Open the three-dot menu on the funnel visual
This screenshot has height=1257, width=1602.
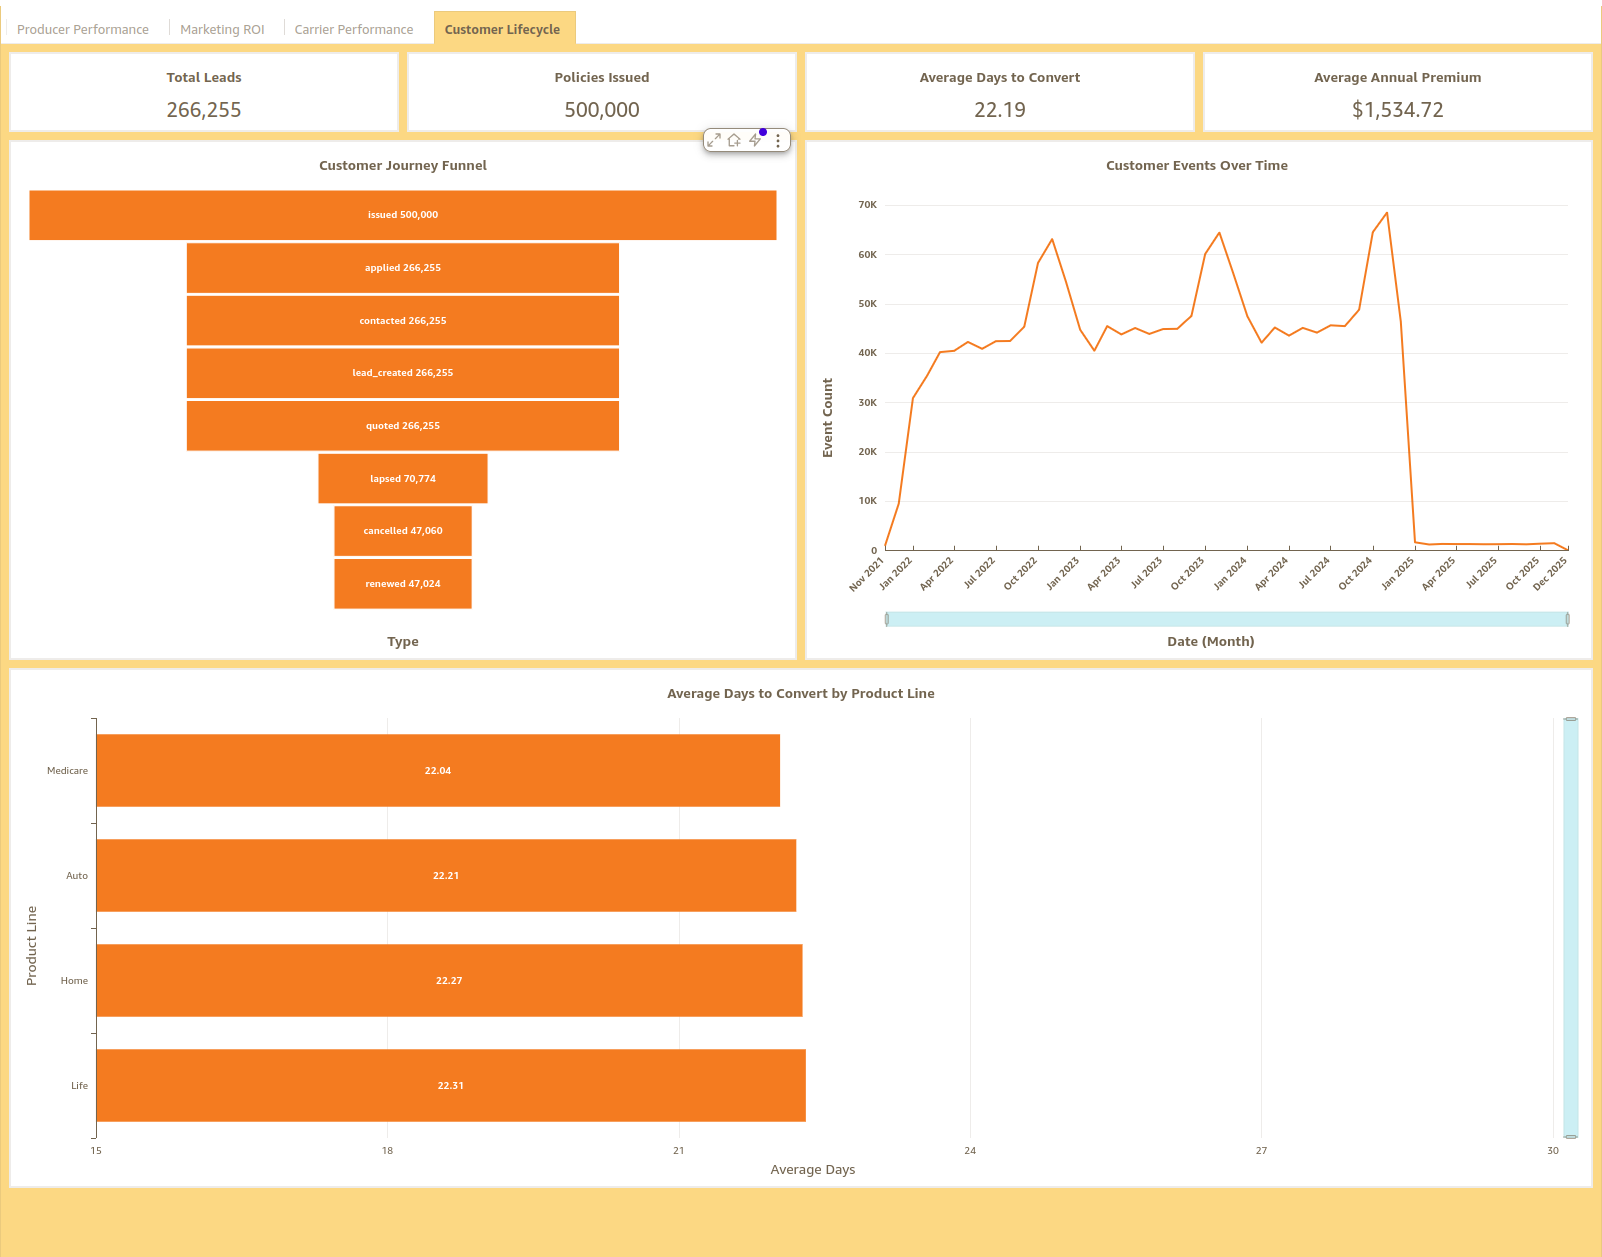(778, 140)
